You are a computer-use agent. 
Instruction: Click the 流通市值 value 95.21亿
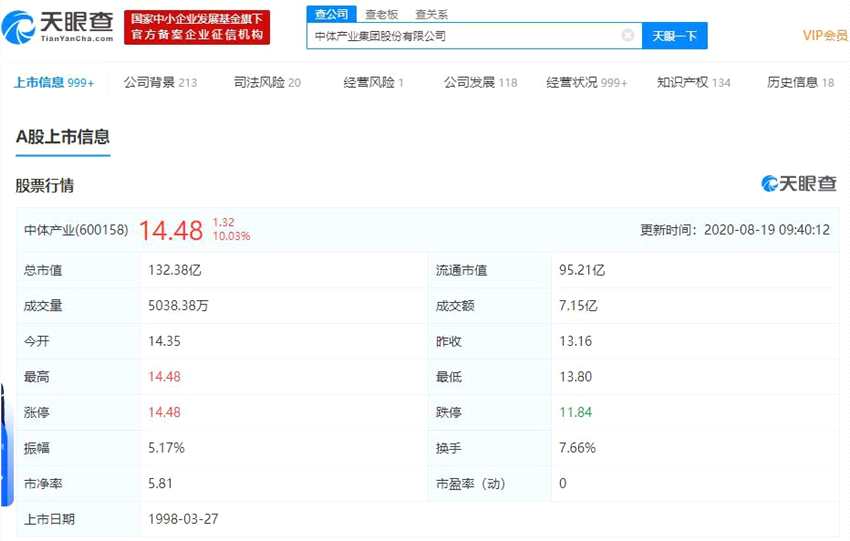click(582, 270)
